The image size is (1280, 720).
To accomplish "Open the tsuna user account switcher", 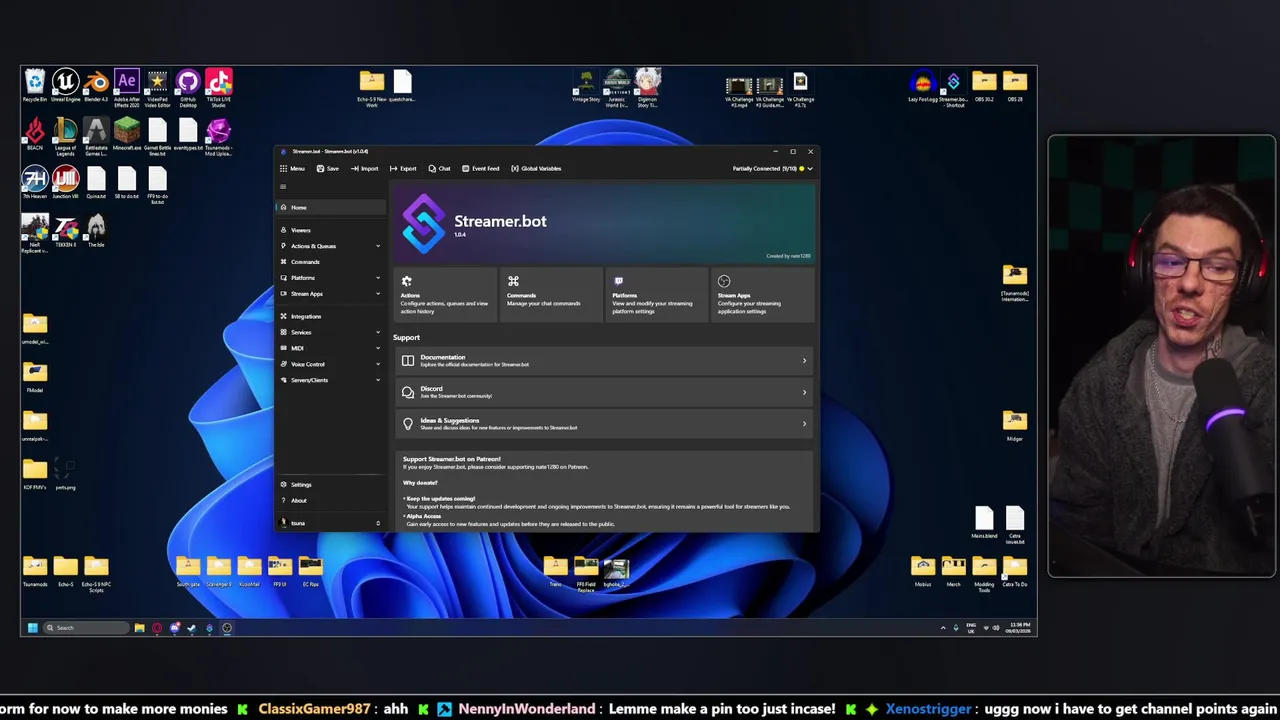I will coord(331,523).
